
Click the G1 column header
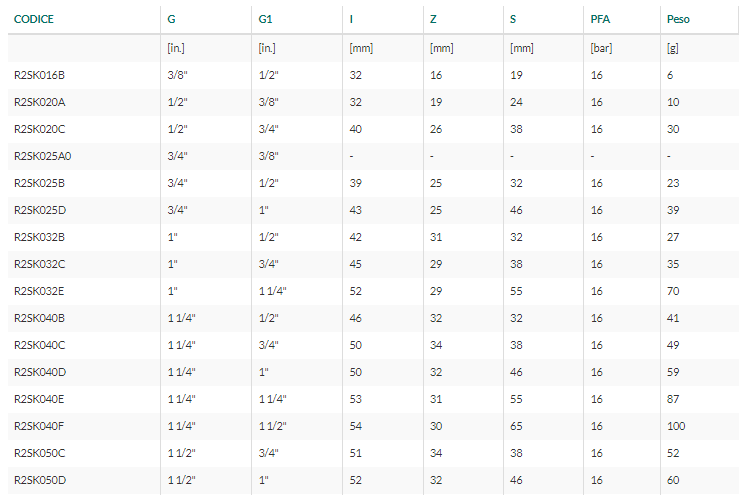coord(265,20)
